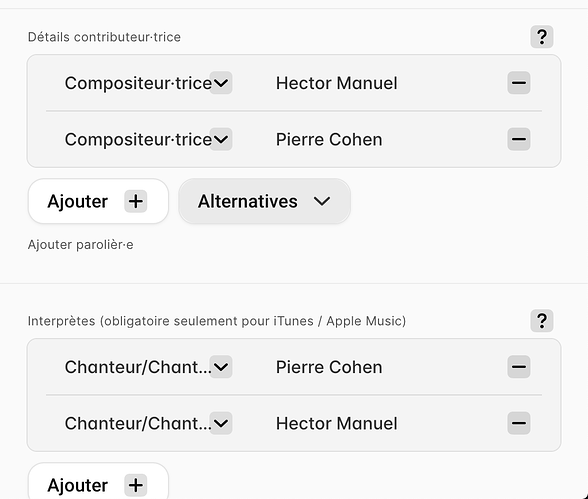Click plus icon in the performers Ajouter button
Viewport: 588px width, 499px height.
[136, 485]
